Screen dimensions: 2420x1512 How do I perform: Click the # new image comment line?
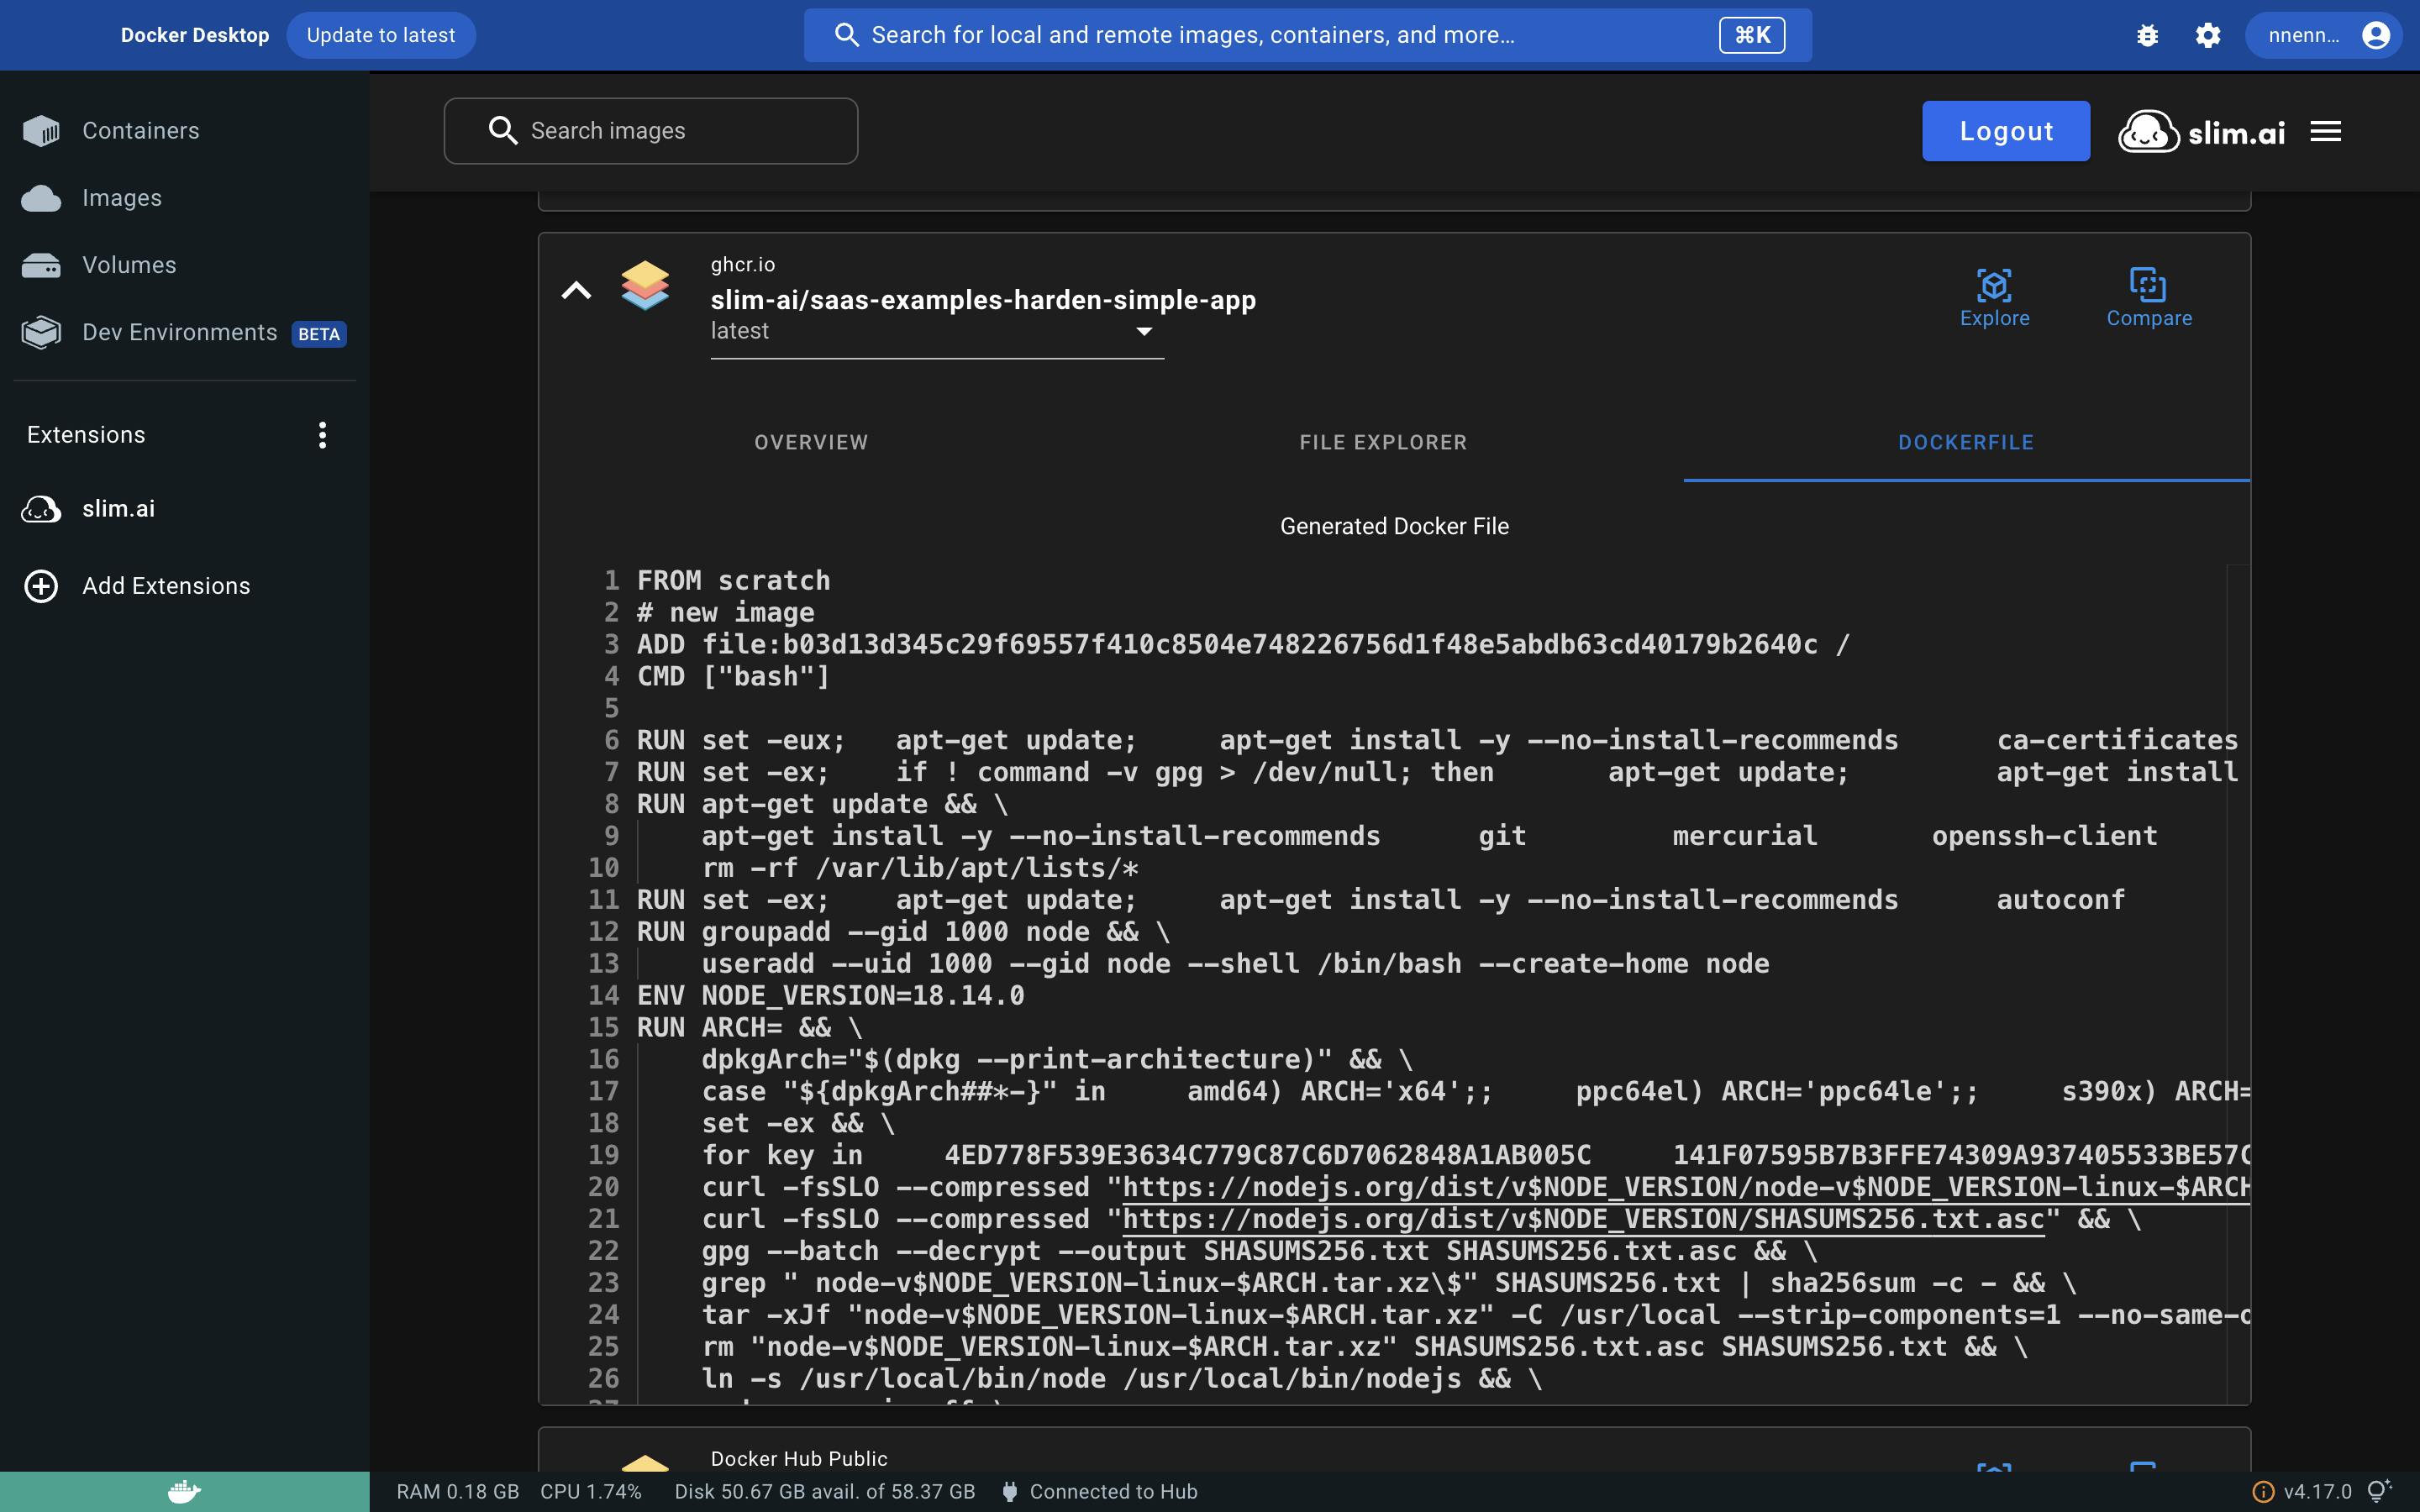point(726,613)
